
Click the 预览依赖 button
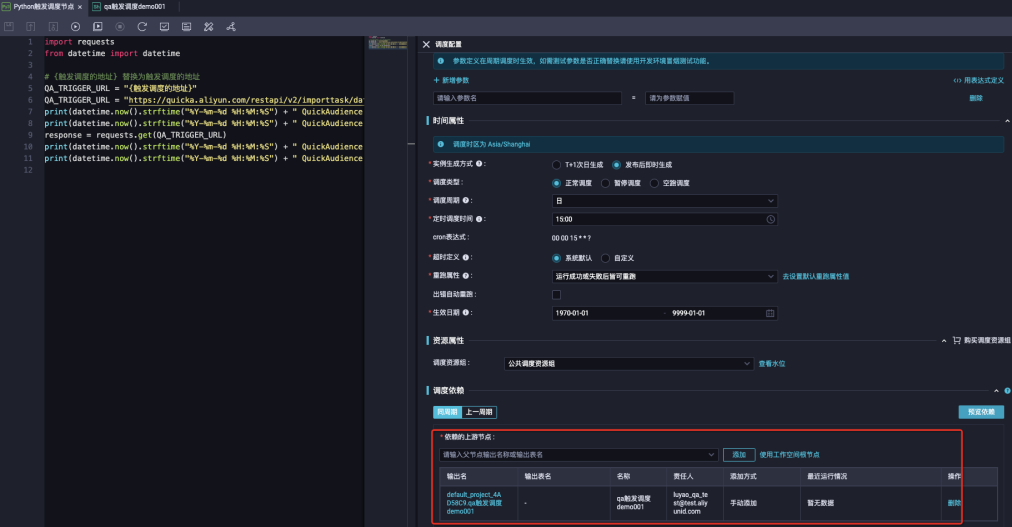[981, 412]
